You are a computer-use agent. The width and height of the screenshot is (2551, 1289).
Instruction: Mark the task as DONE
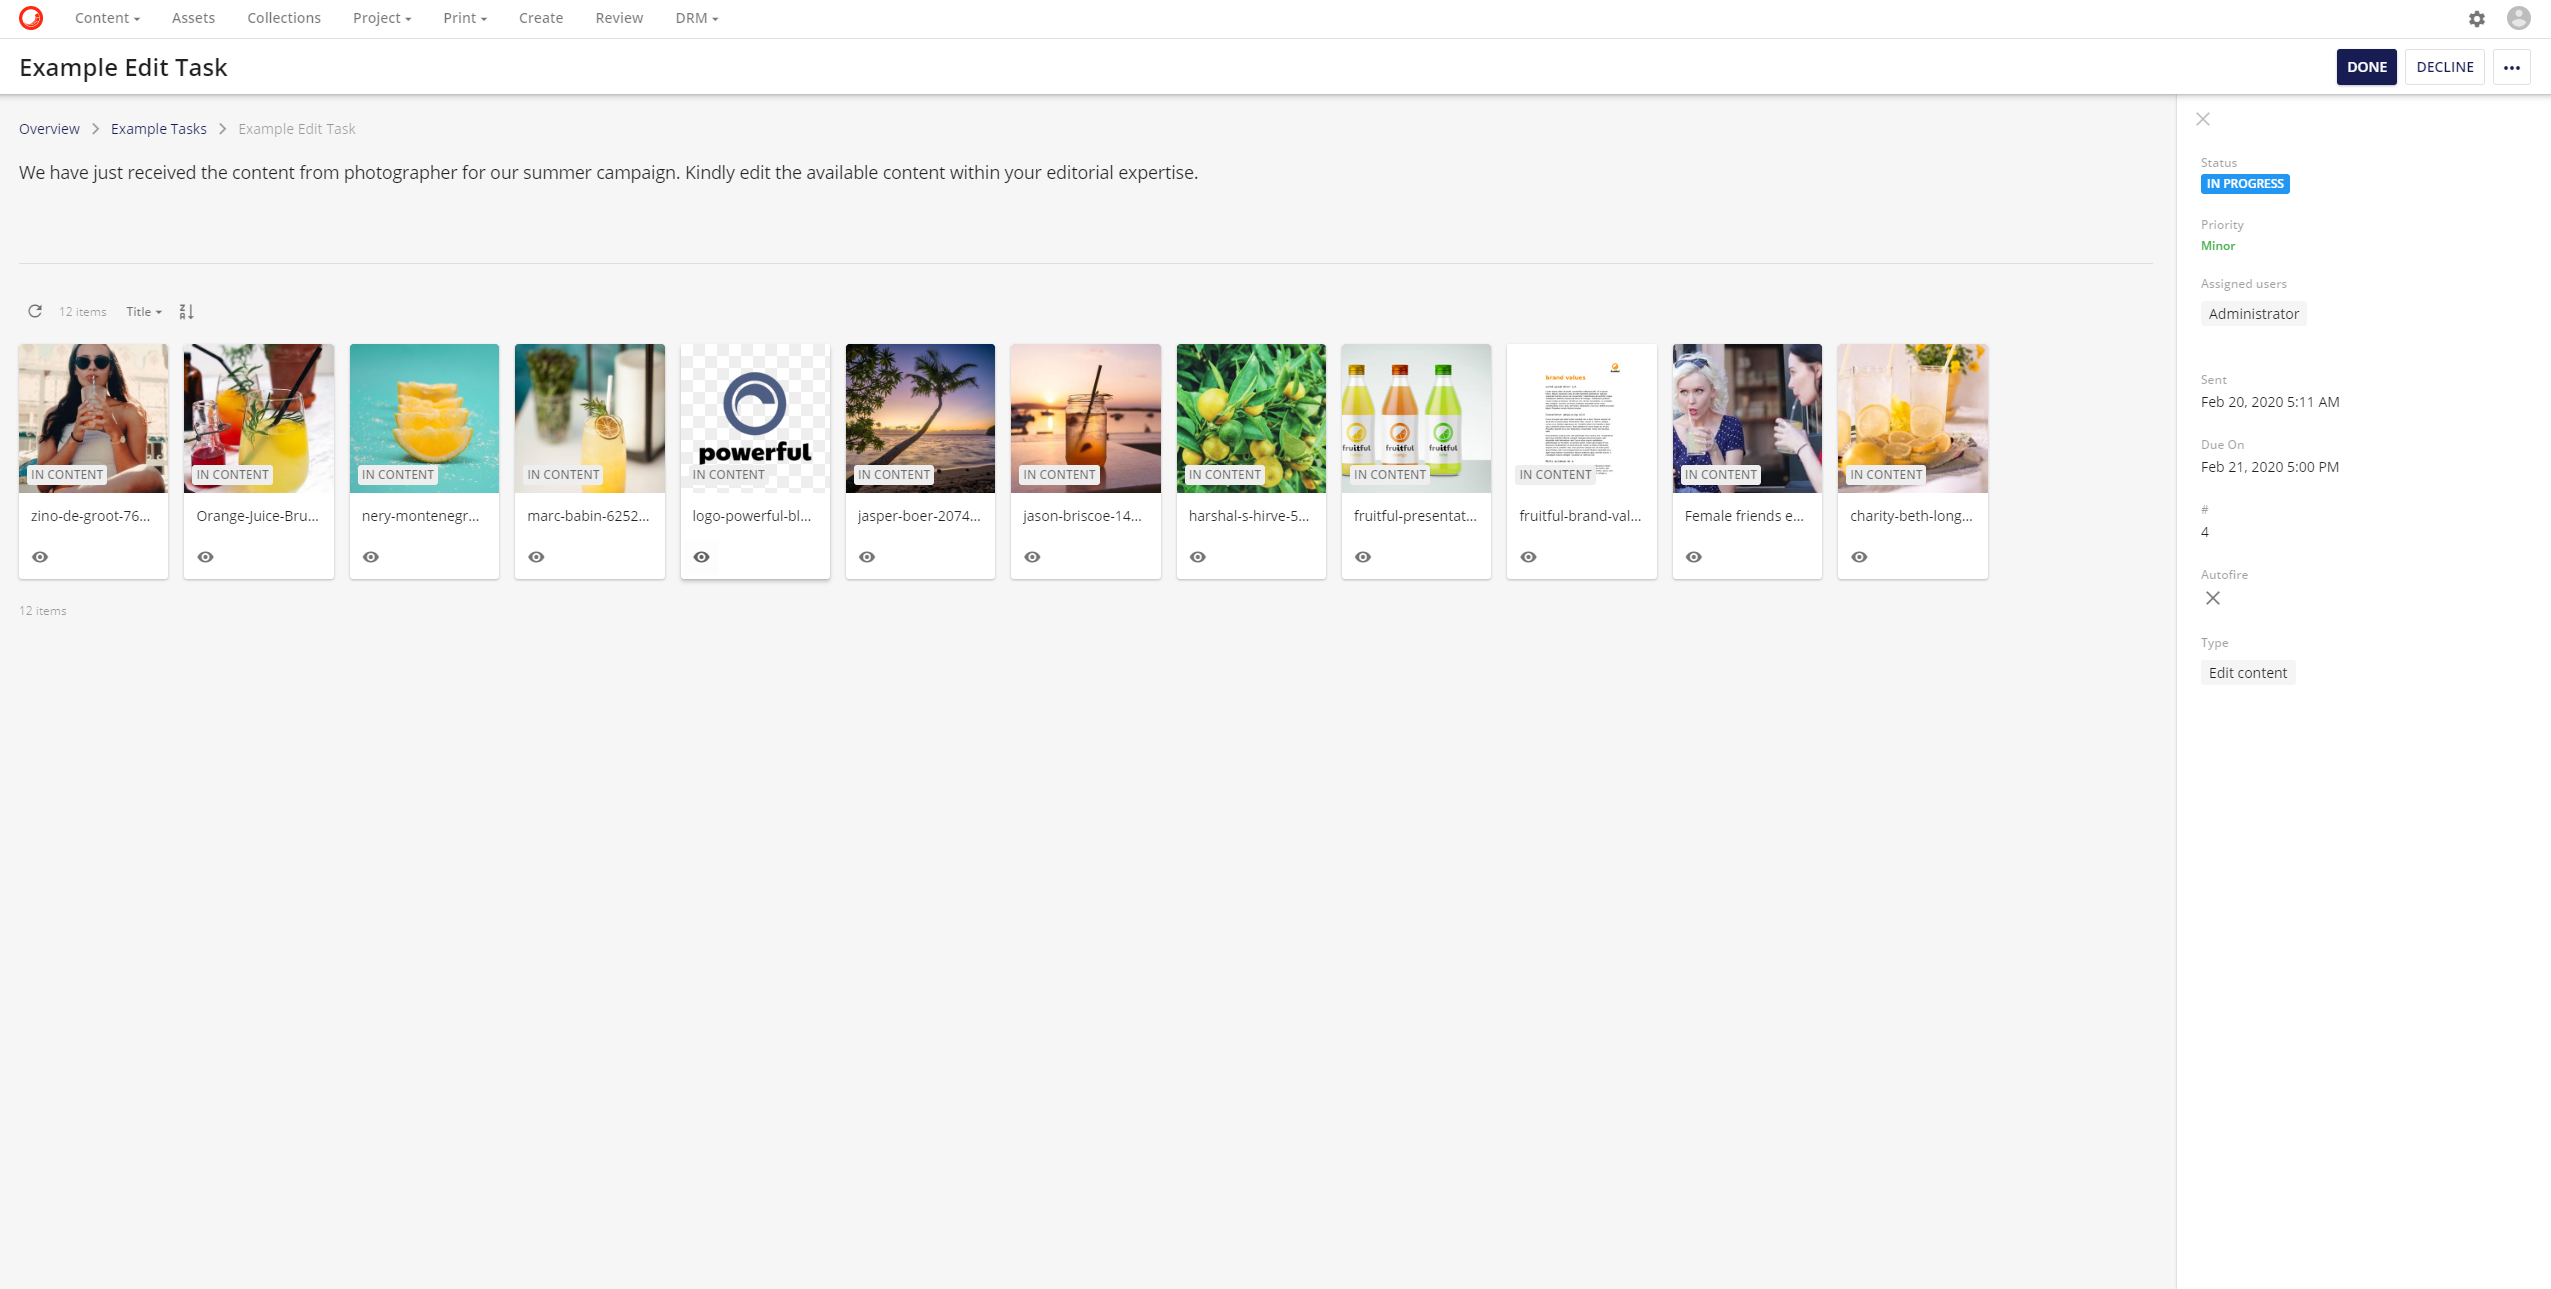[x=2366, y=66]
